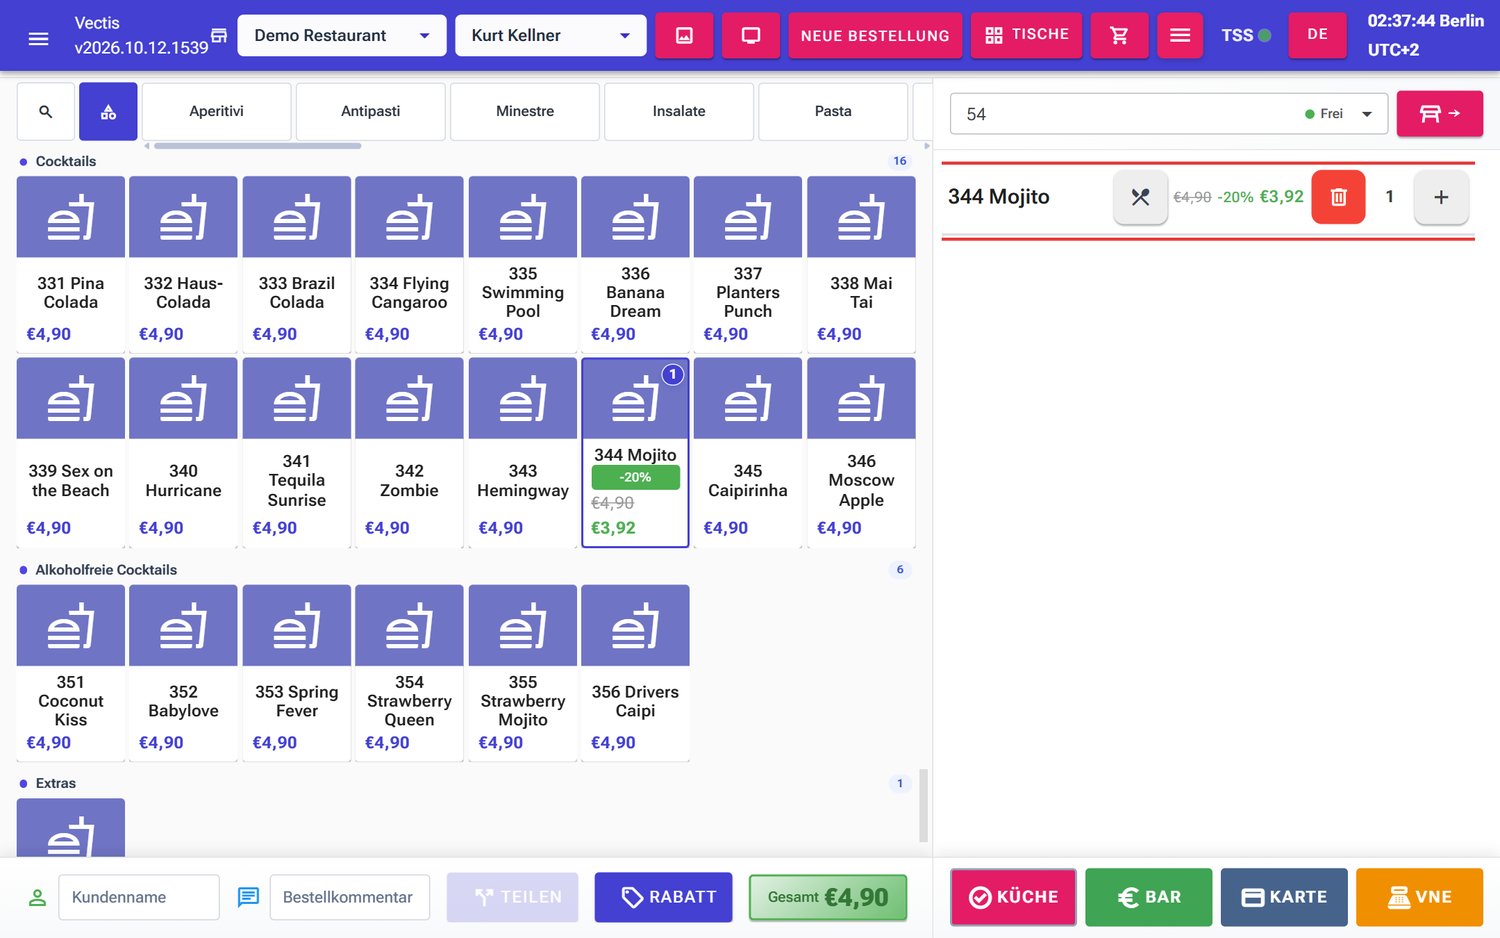Click the orange VNE payment button
1500x938 pixels.
coord(1419,897)
